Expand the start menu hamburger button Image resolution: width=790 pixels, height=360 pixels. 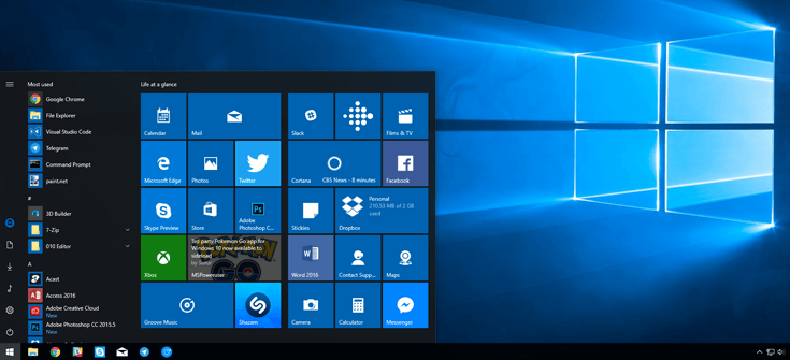pos(10,84)
